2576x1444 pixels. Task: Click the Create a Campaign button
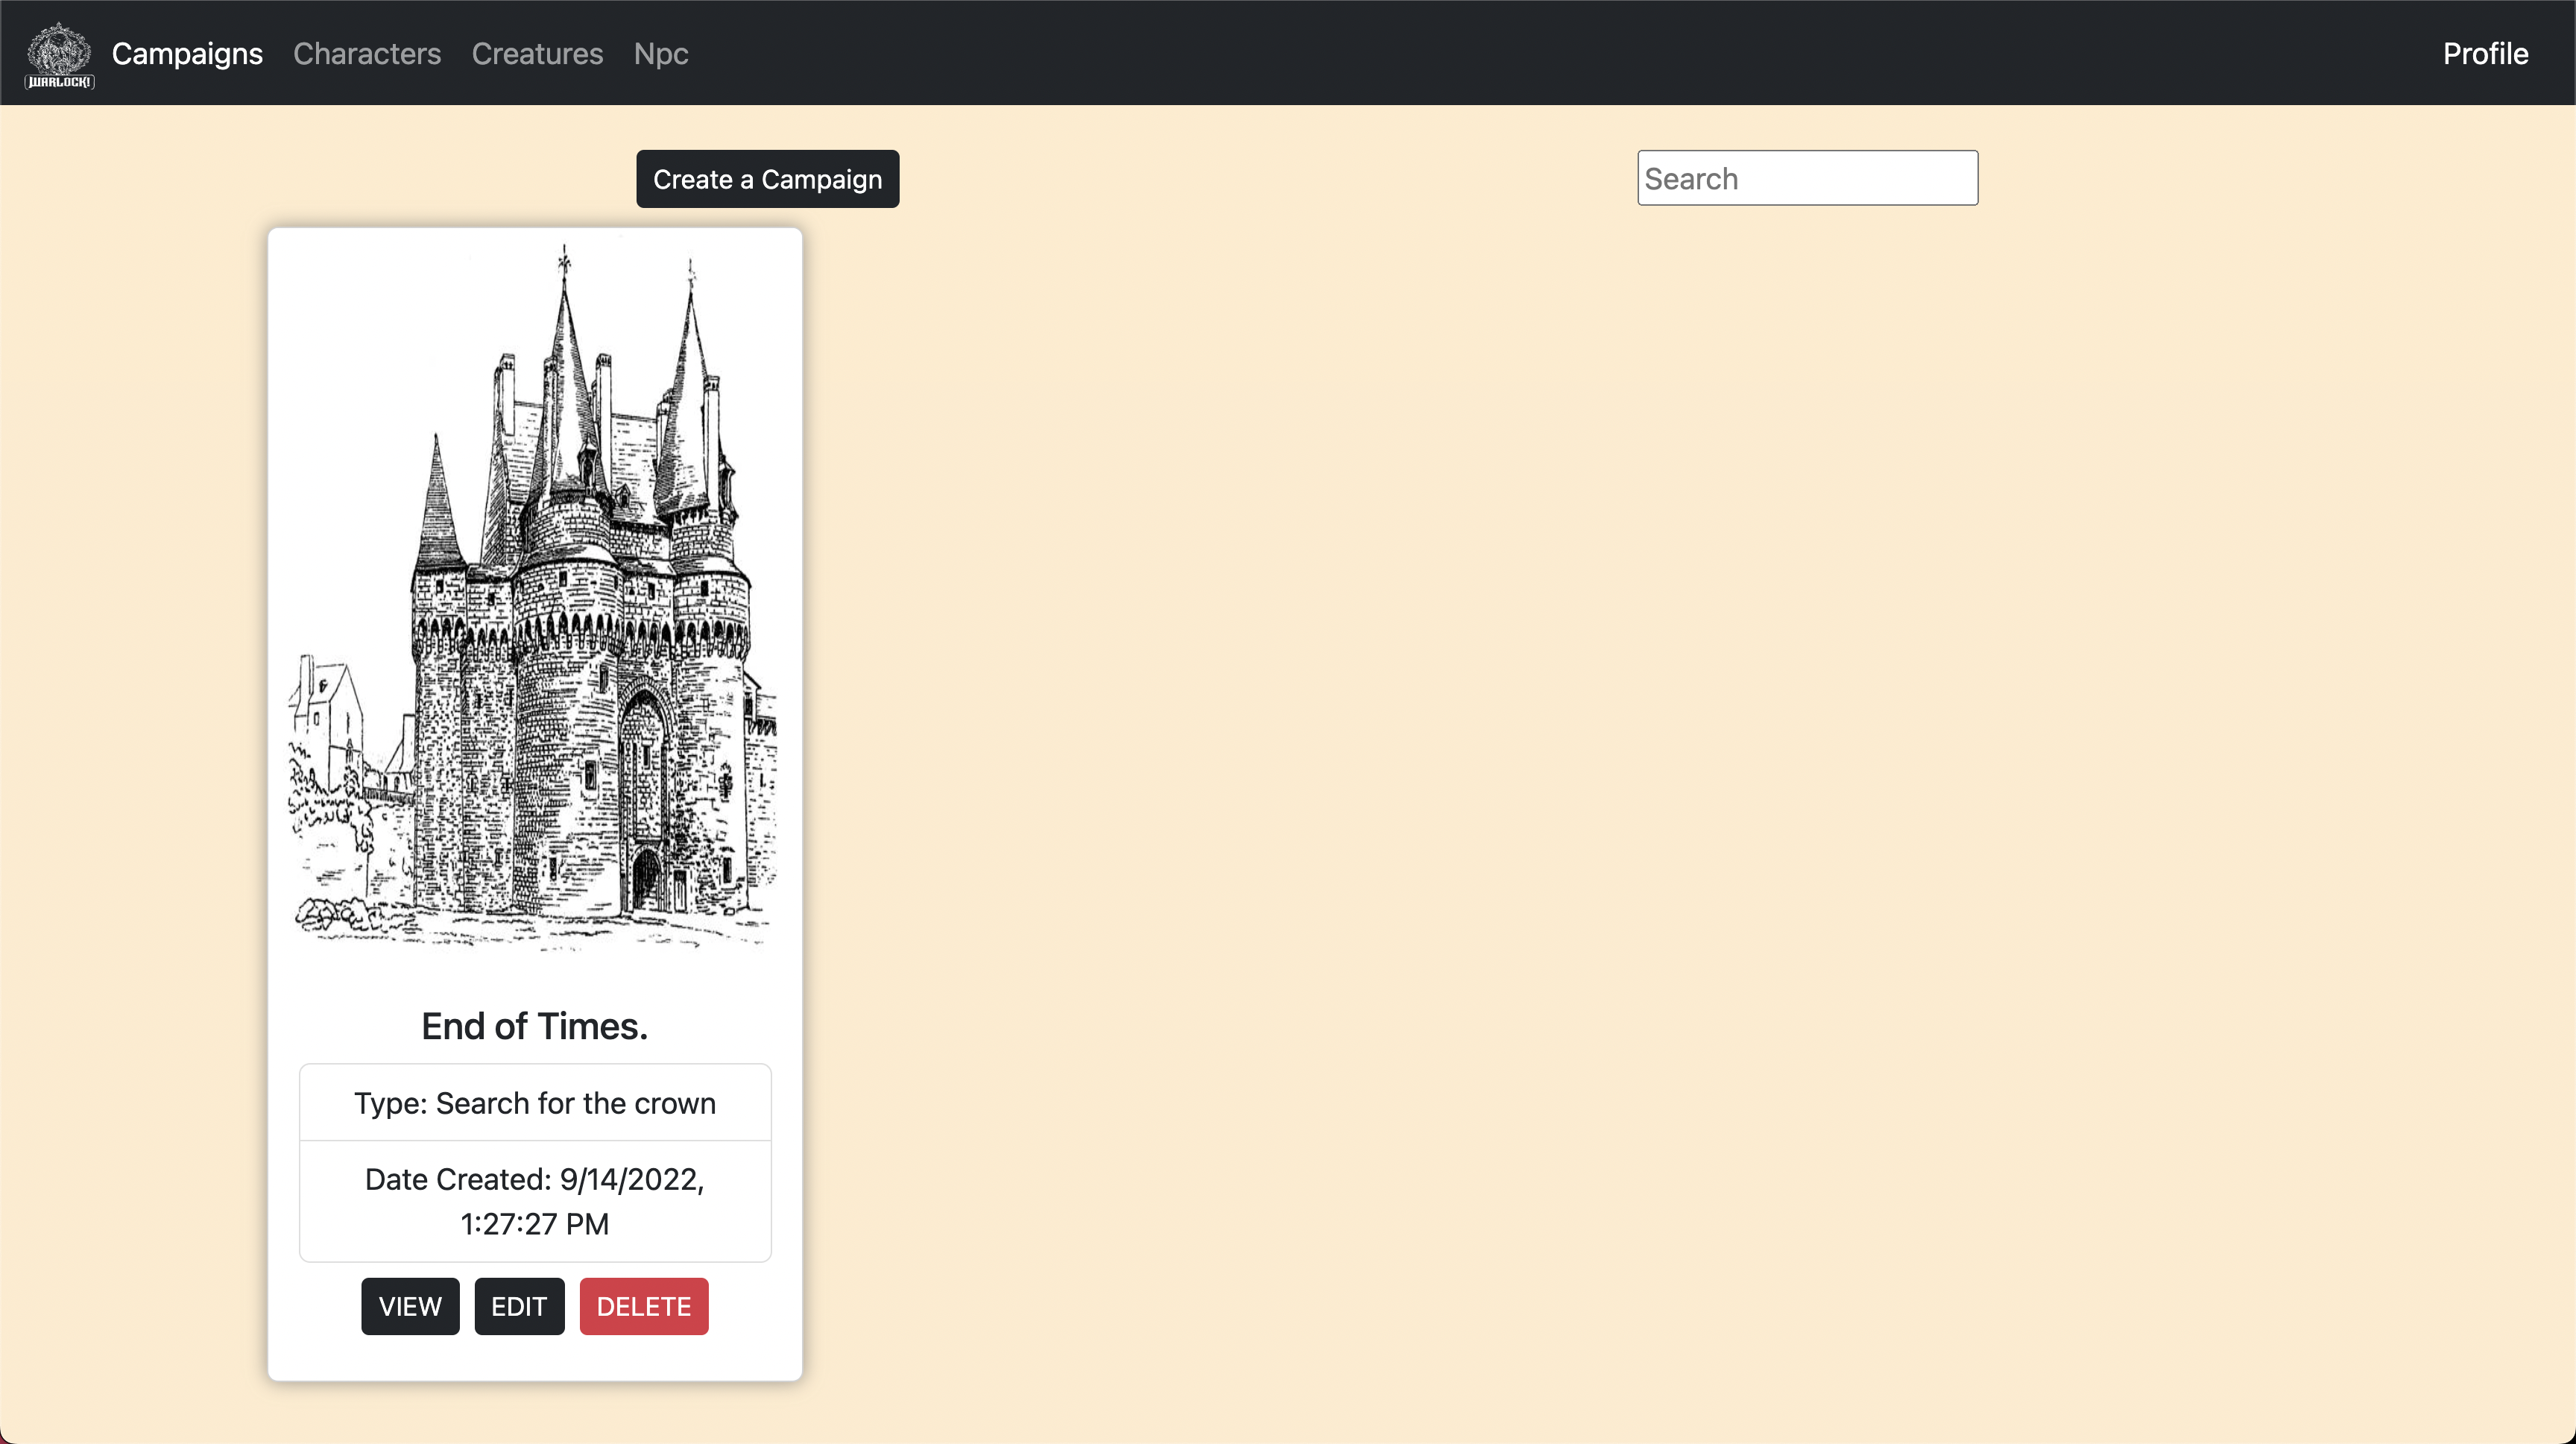pyautogui.click(x=766, y=179)
